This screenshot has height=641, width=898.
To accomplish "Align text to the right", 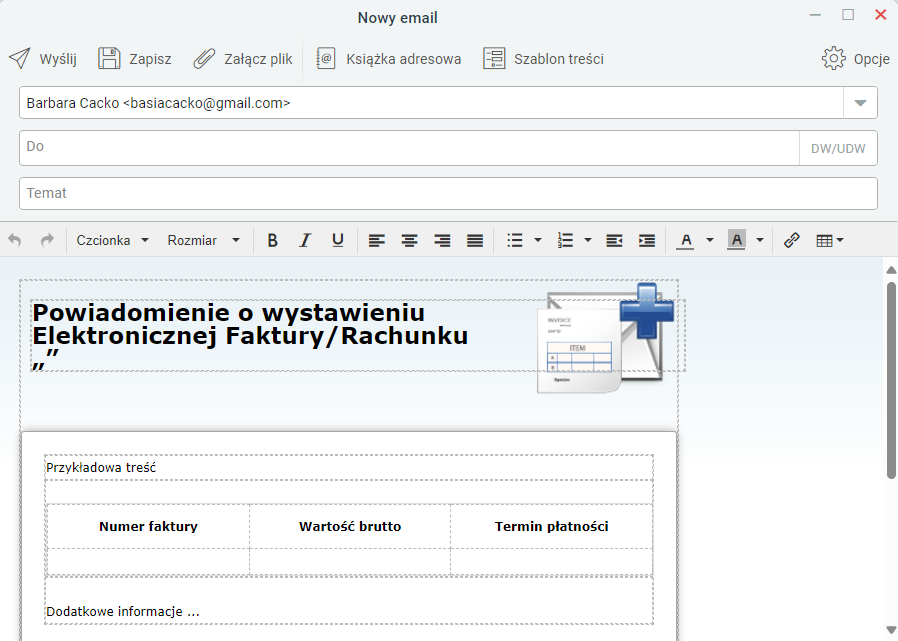I will (442, 241).
